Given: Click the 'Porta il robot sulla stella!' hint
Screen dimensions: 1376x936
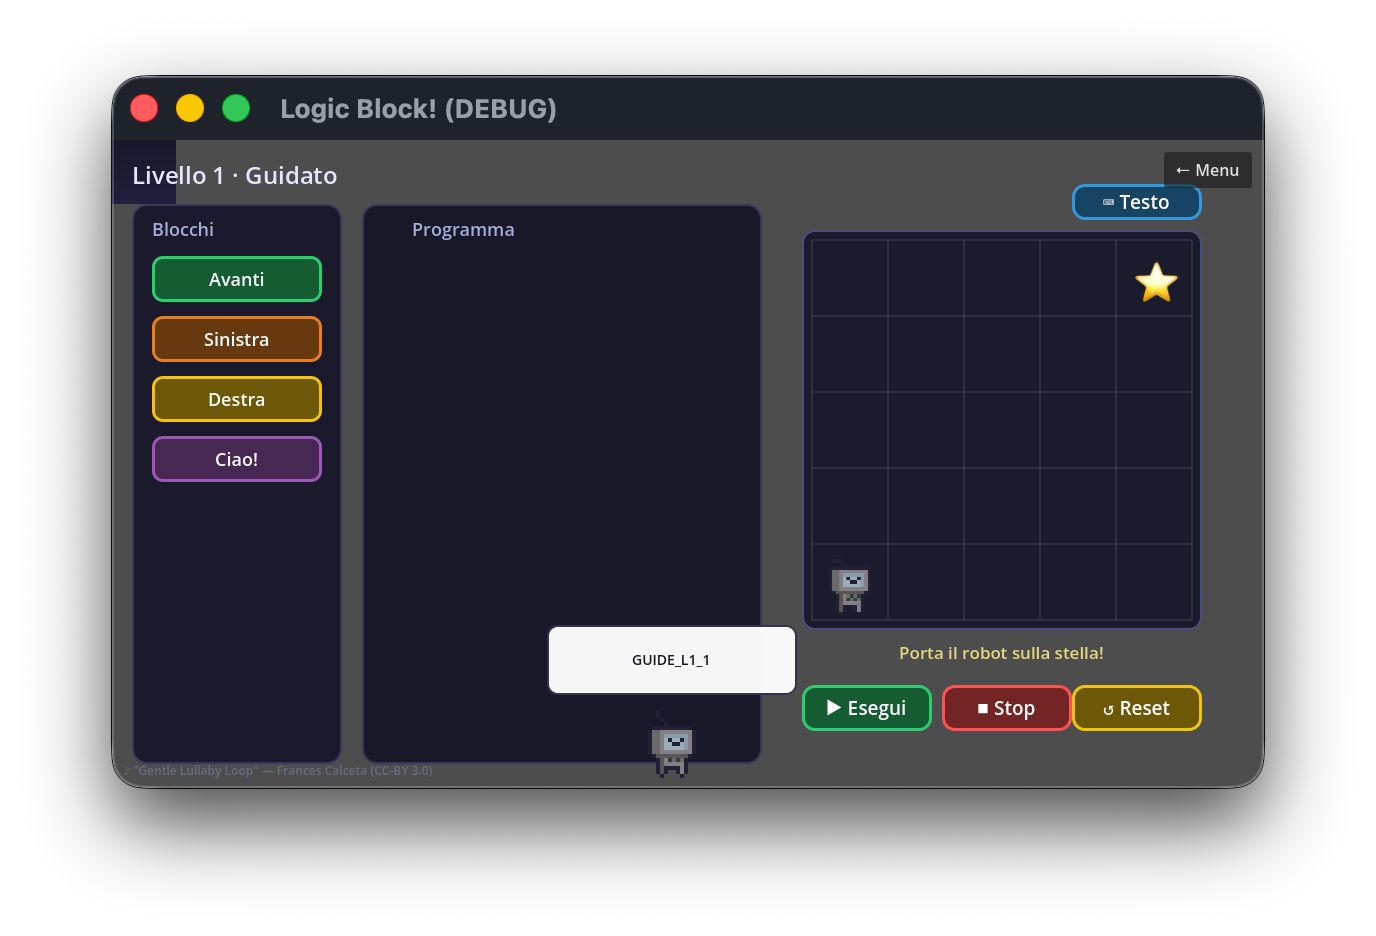Looking at the screenshot, I should [x=1001, y=653].
